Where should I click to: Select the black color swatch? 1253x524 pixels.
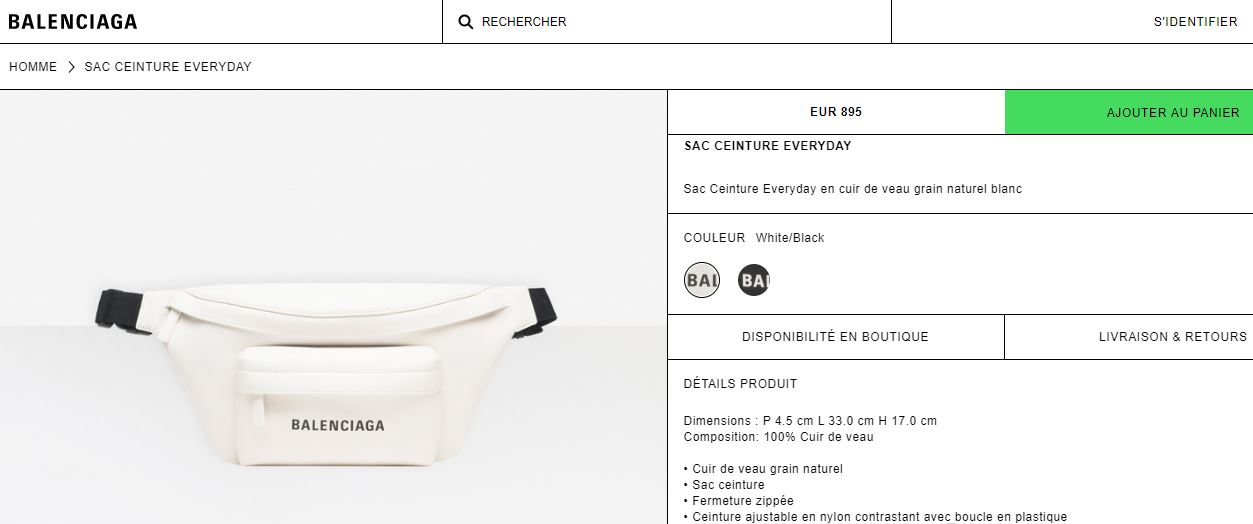point(754,280)
